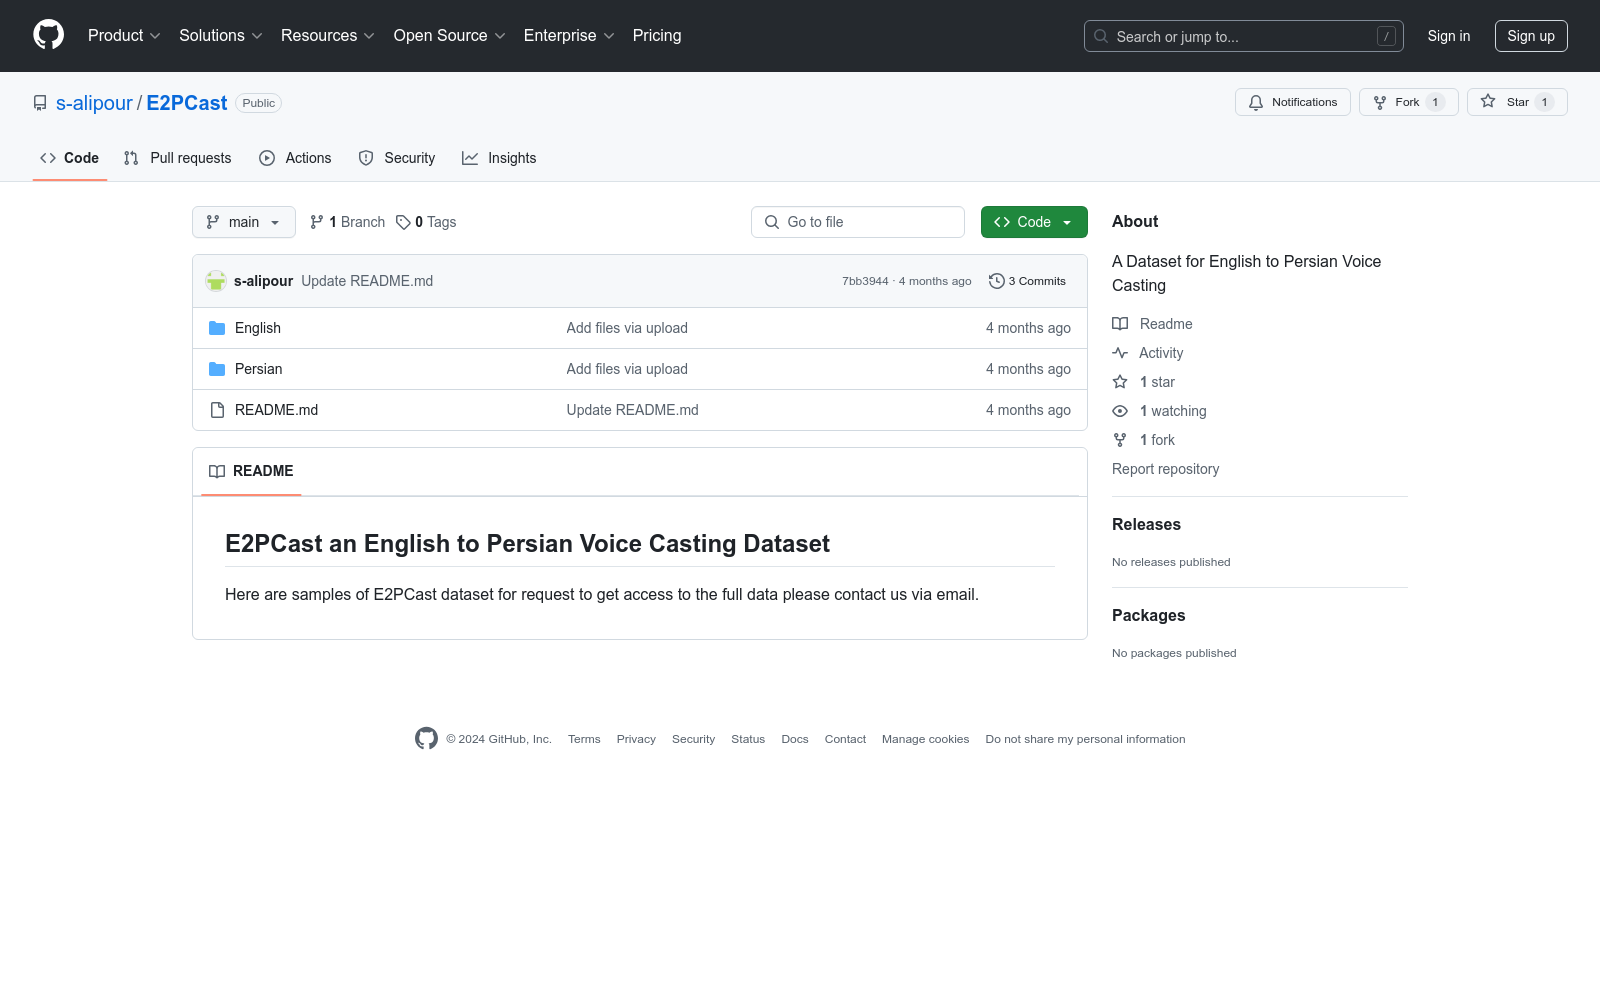Click the Search or jump to field

pyautogui.click(x=1244, y=36)
